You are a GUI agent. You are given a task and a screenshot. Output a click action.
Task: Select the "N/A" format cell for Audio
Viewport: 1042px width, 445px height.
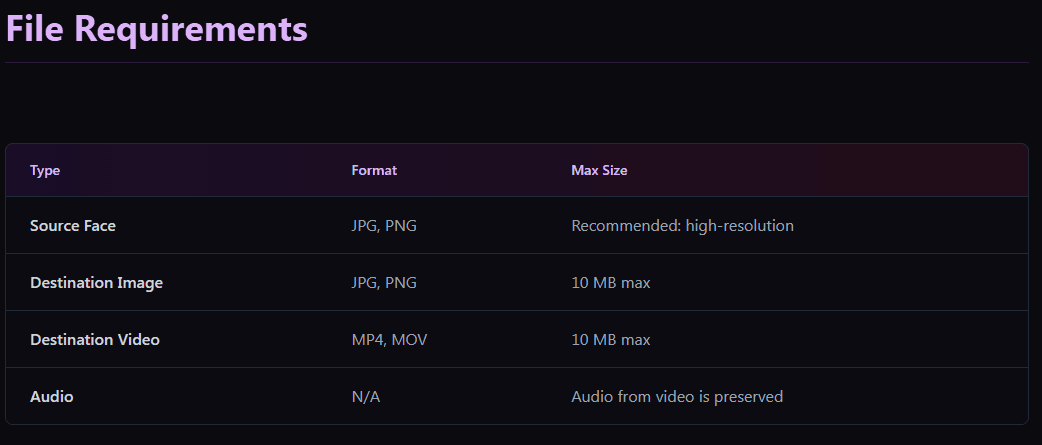[x=366, y=397]
